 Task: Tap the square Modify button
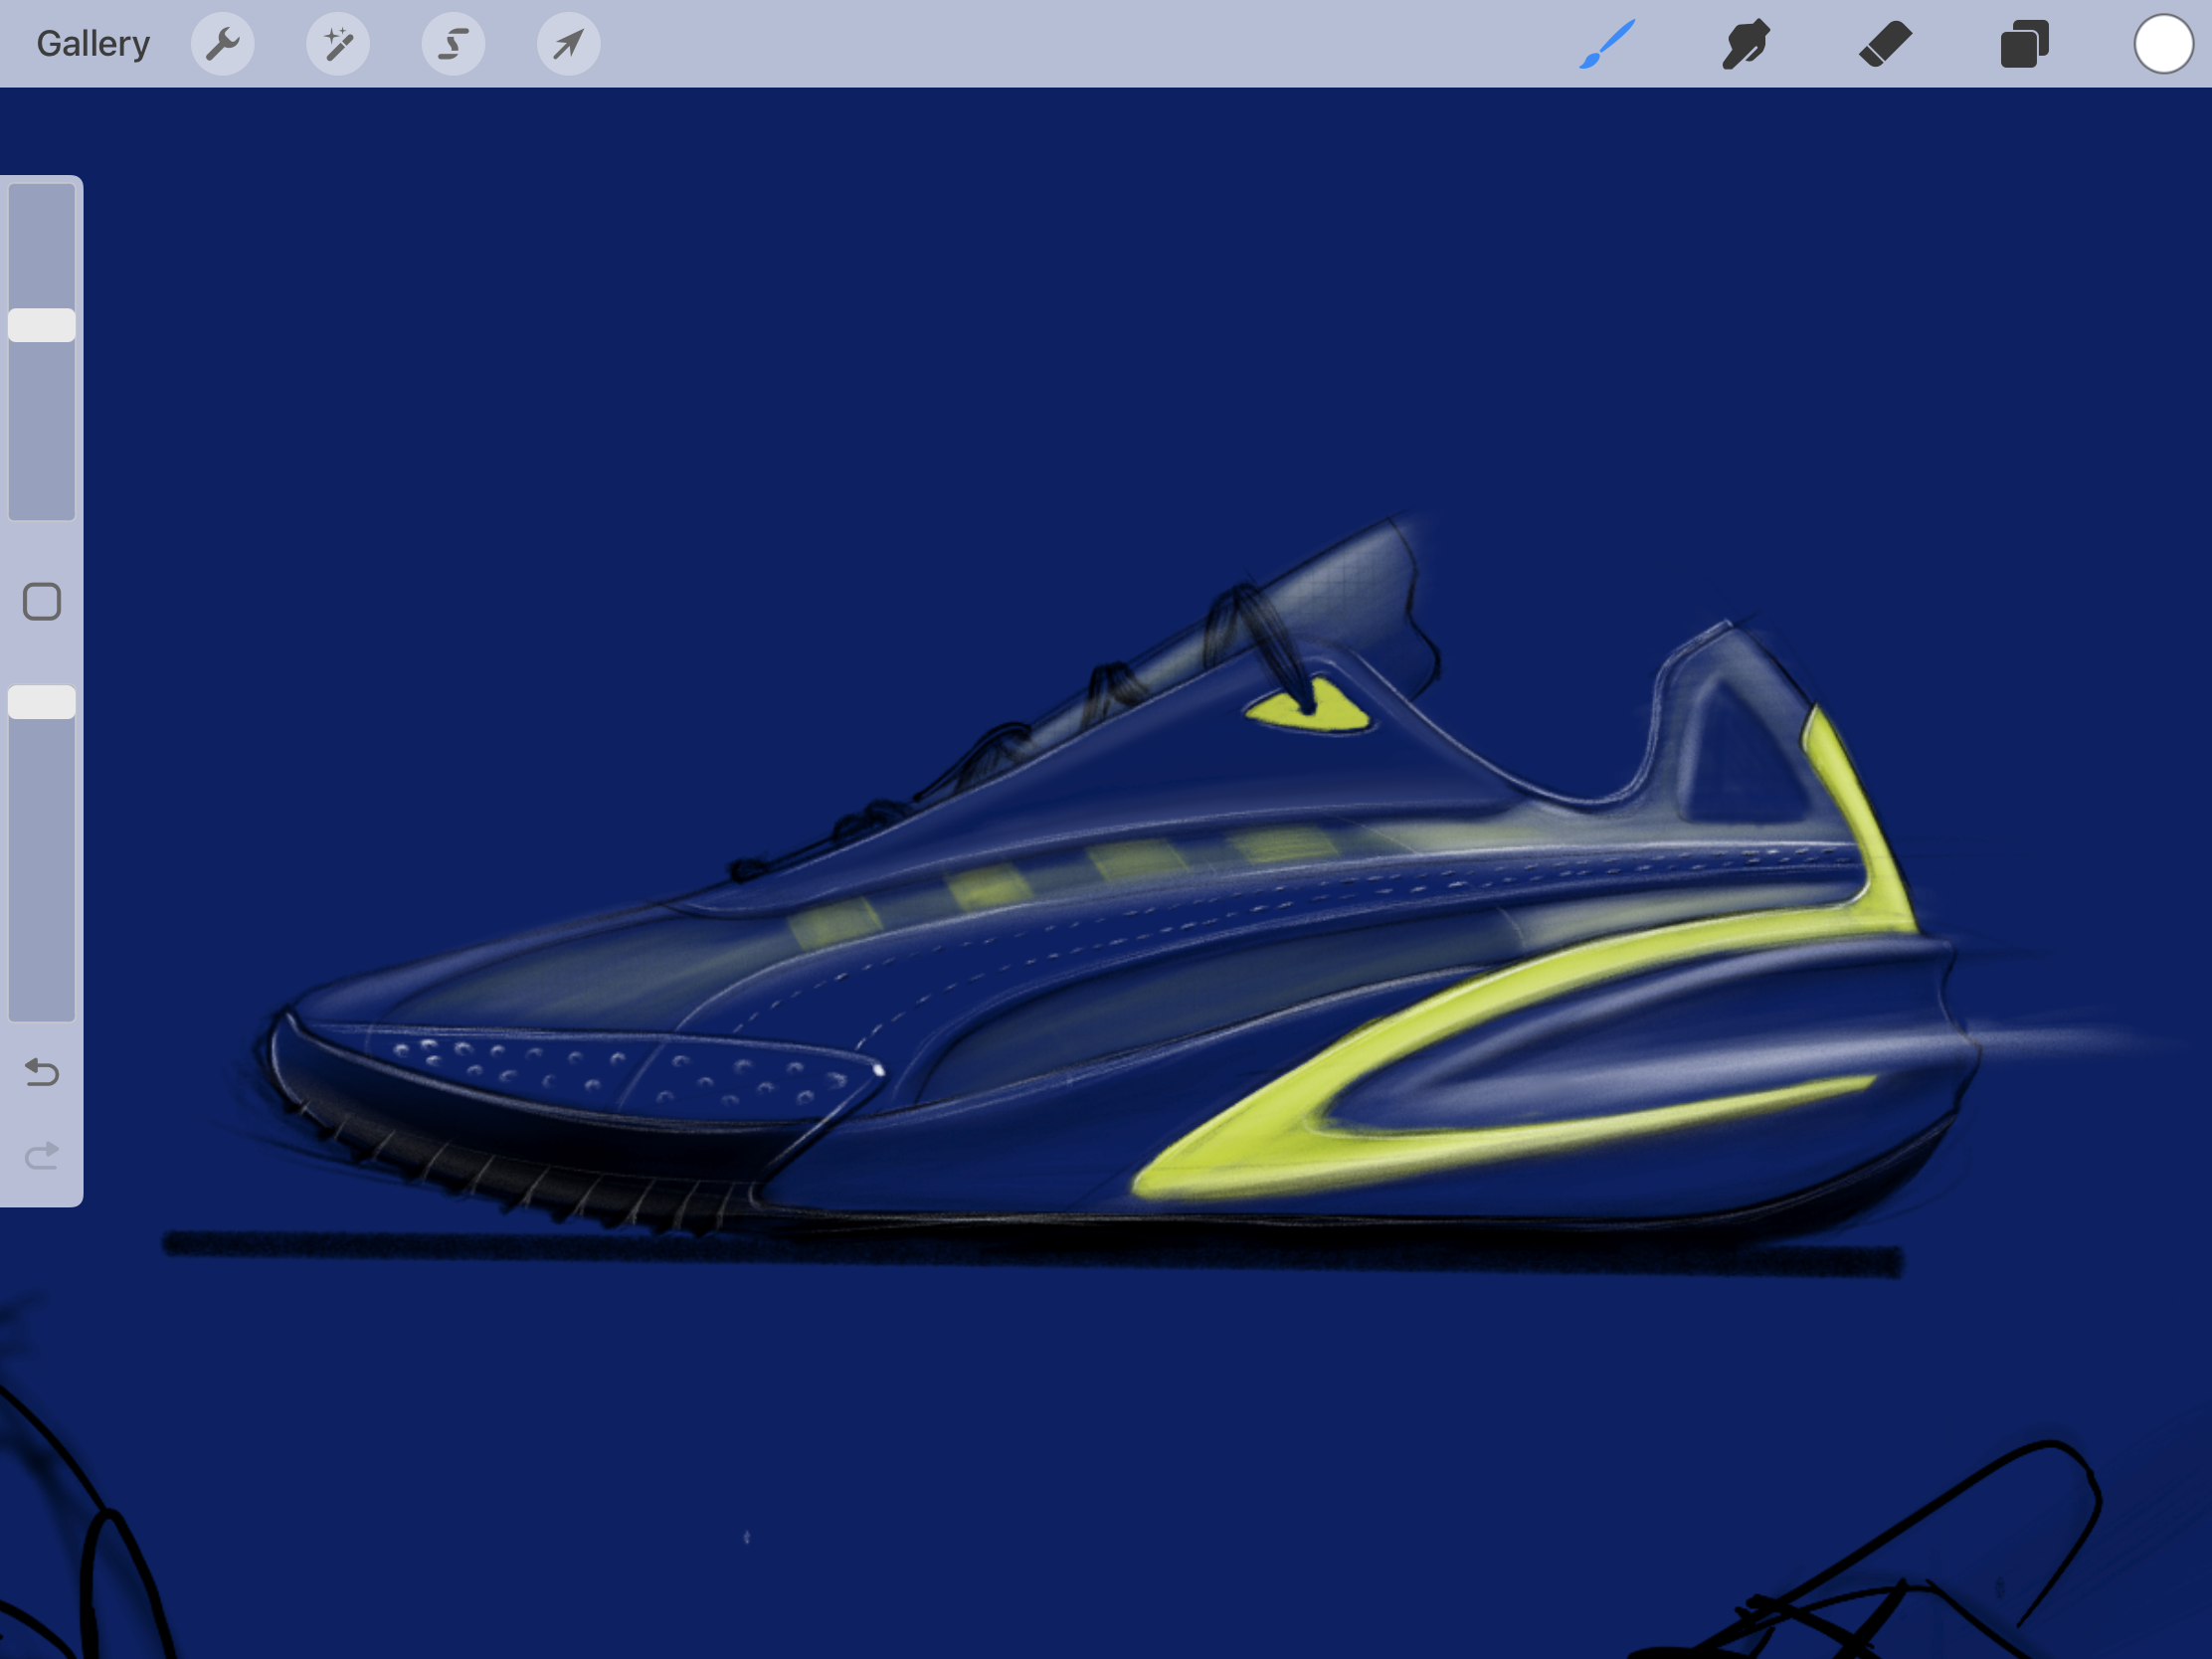(42, 602)
